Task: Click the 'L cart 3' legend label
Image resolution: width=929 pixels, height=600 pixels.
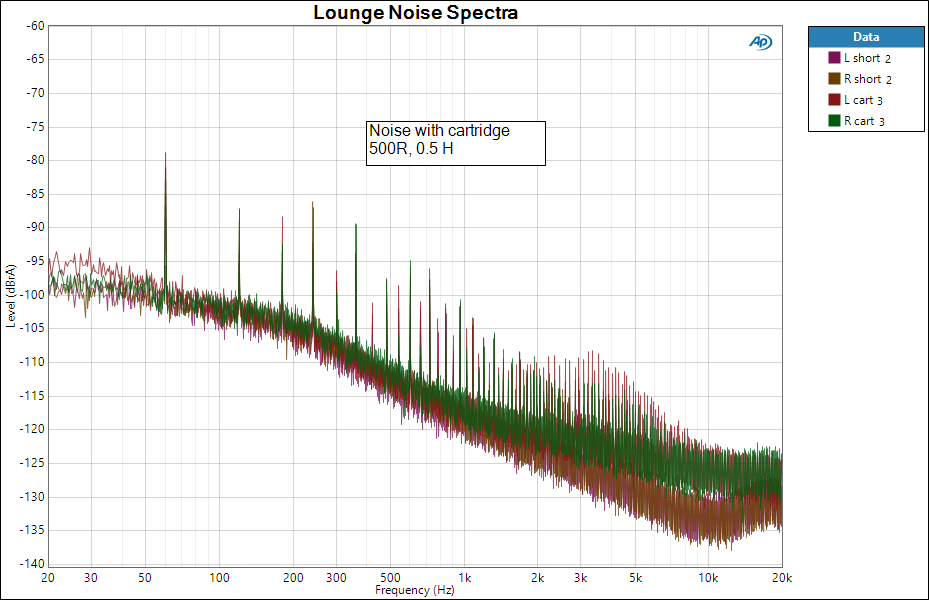Action: click(x=863, y=100)
